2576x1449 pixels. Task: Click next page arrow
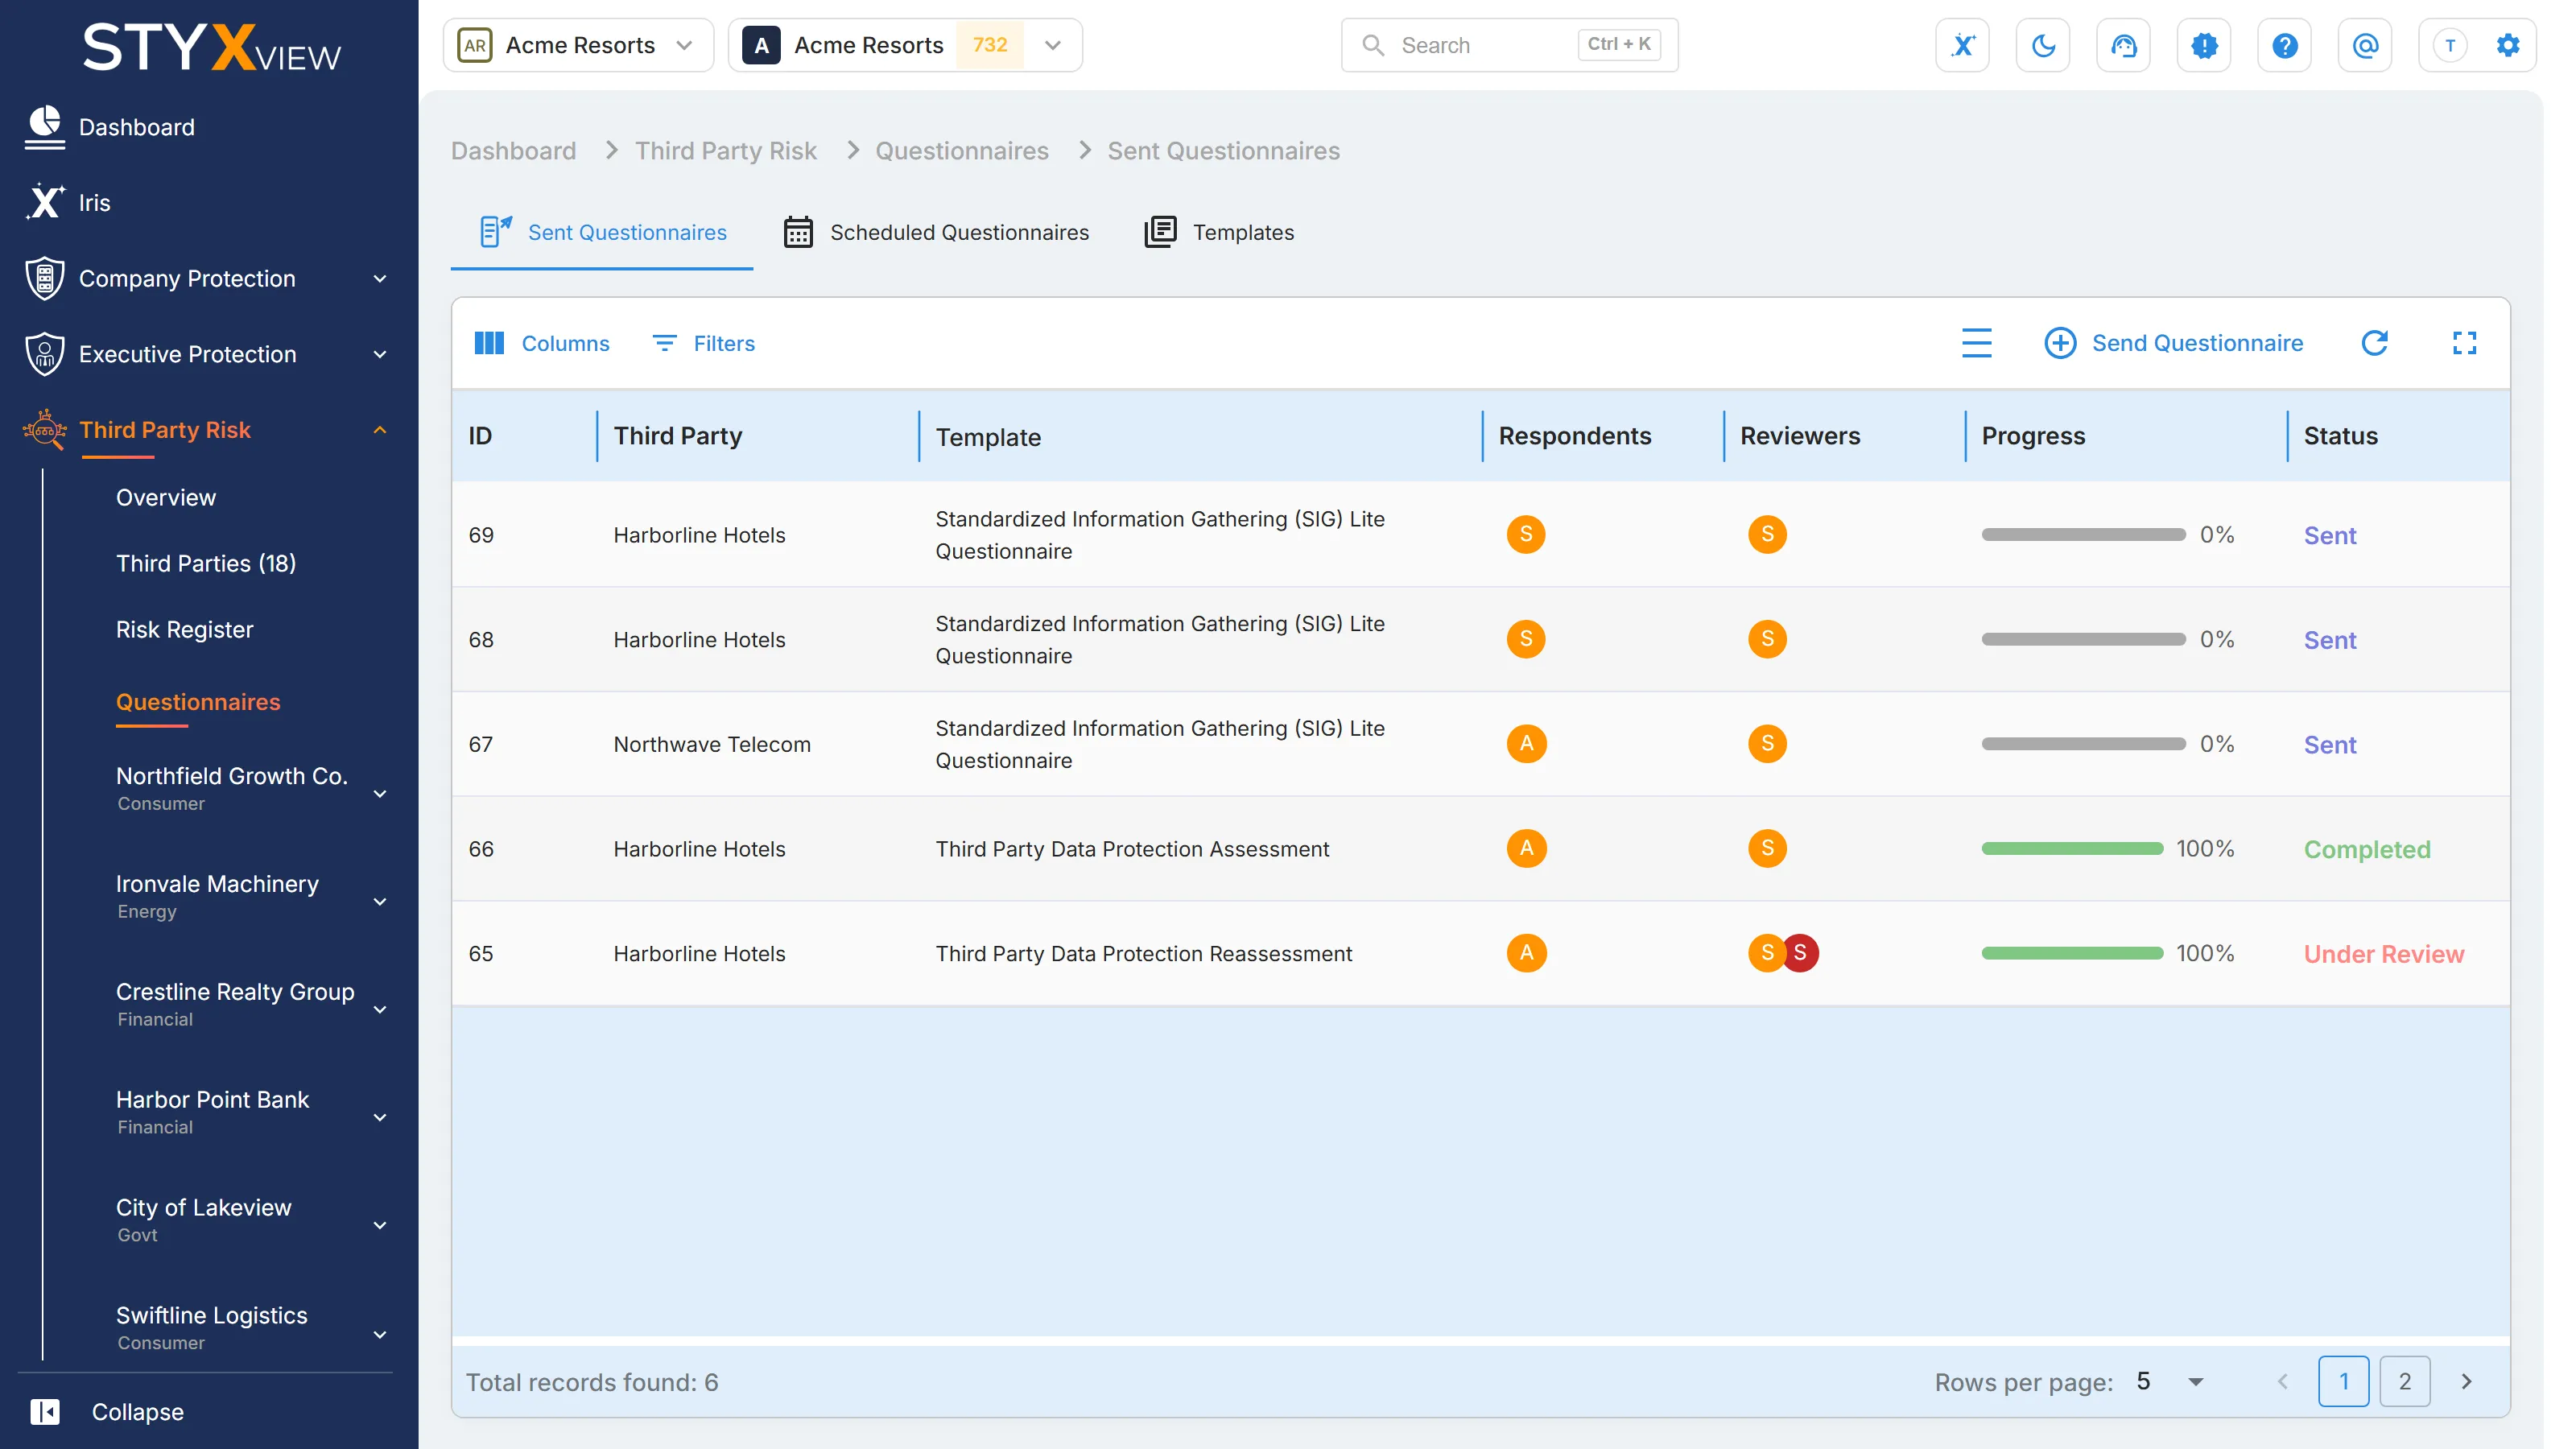2466,1382
